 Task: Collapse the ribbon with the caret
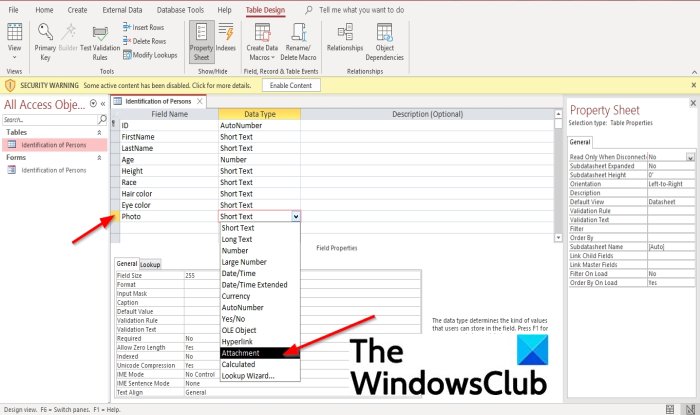click(x=694, y=72)
